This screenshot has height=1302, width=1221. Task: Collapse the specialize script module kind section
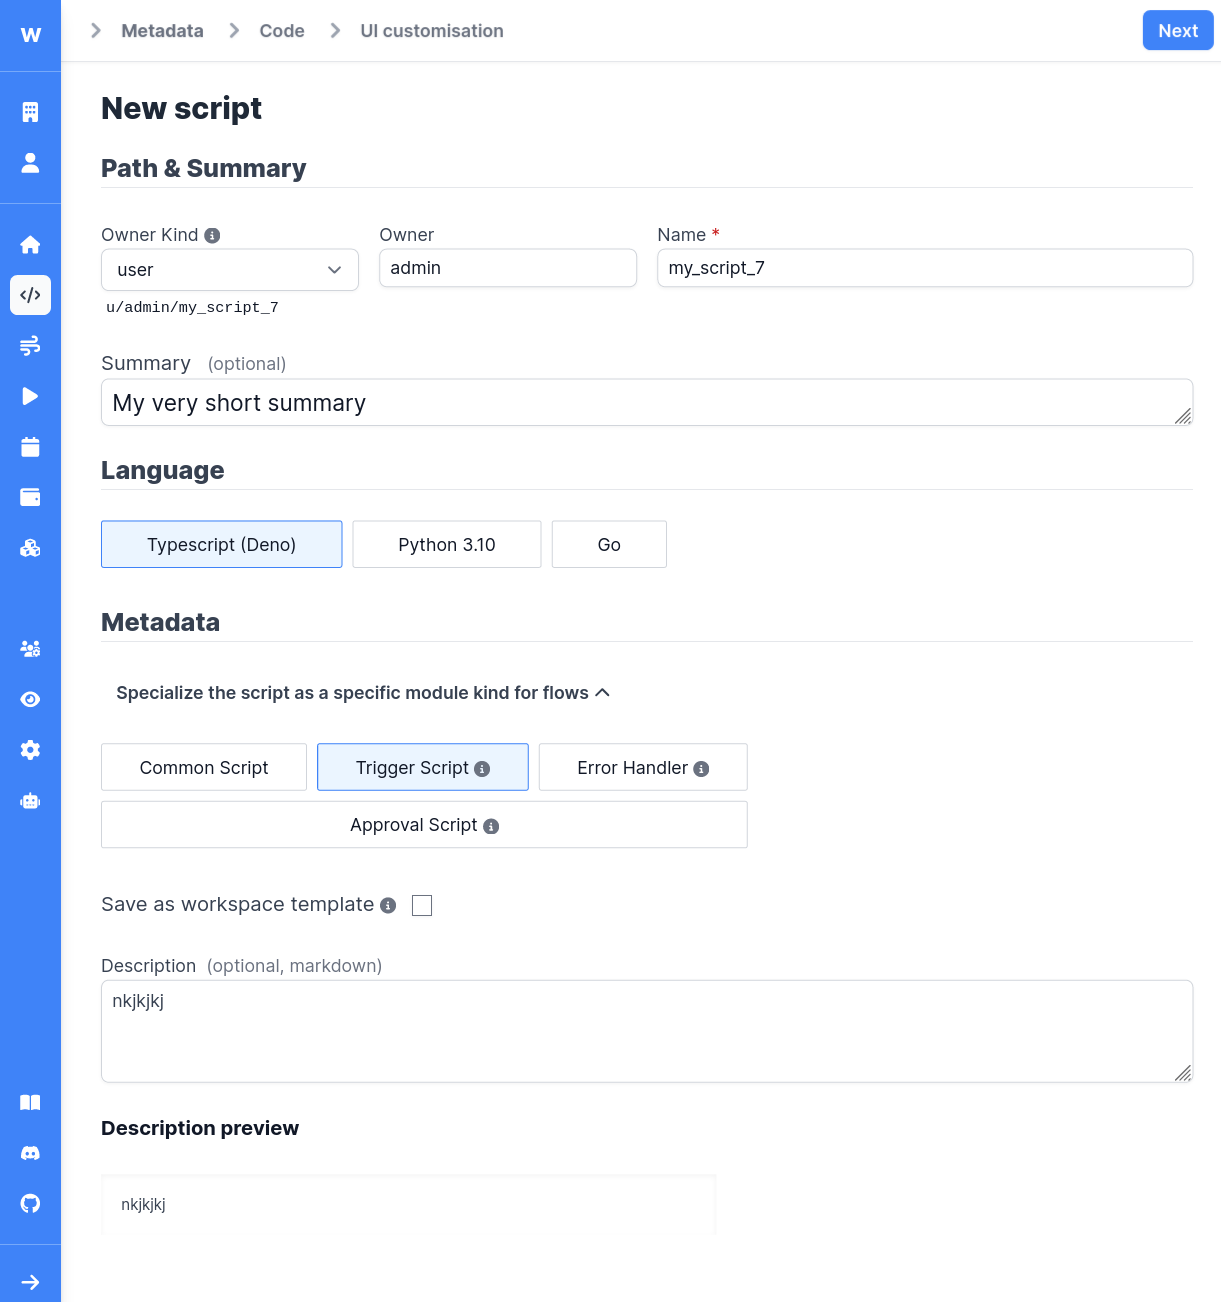[363, 693]
